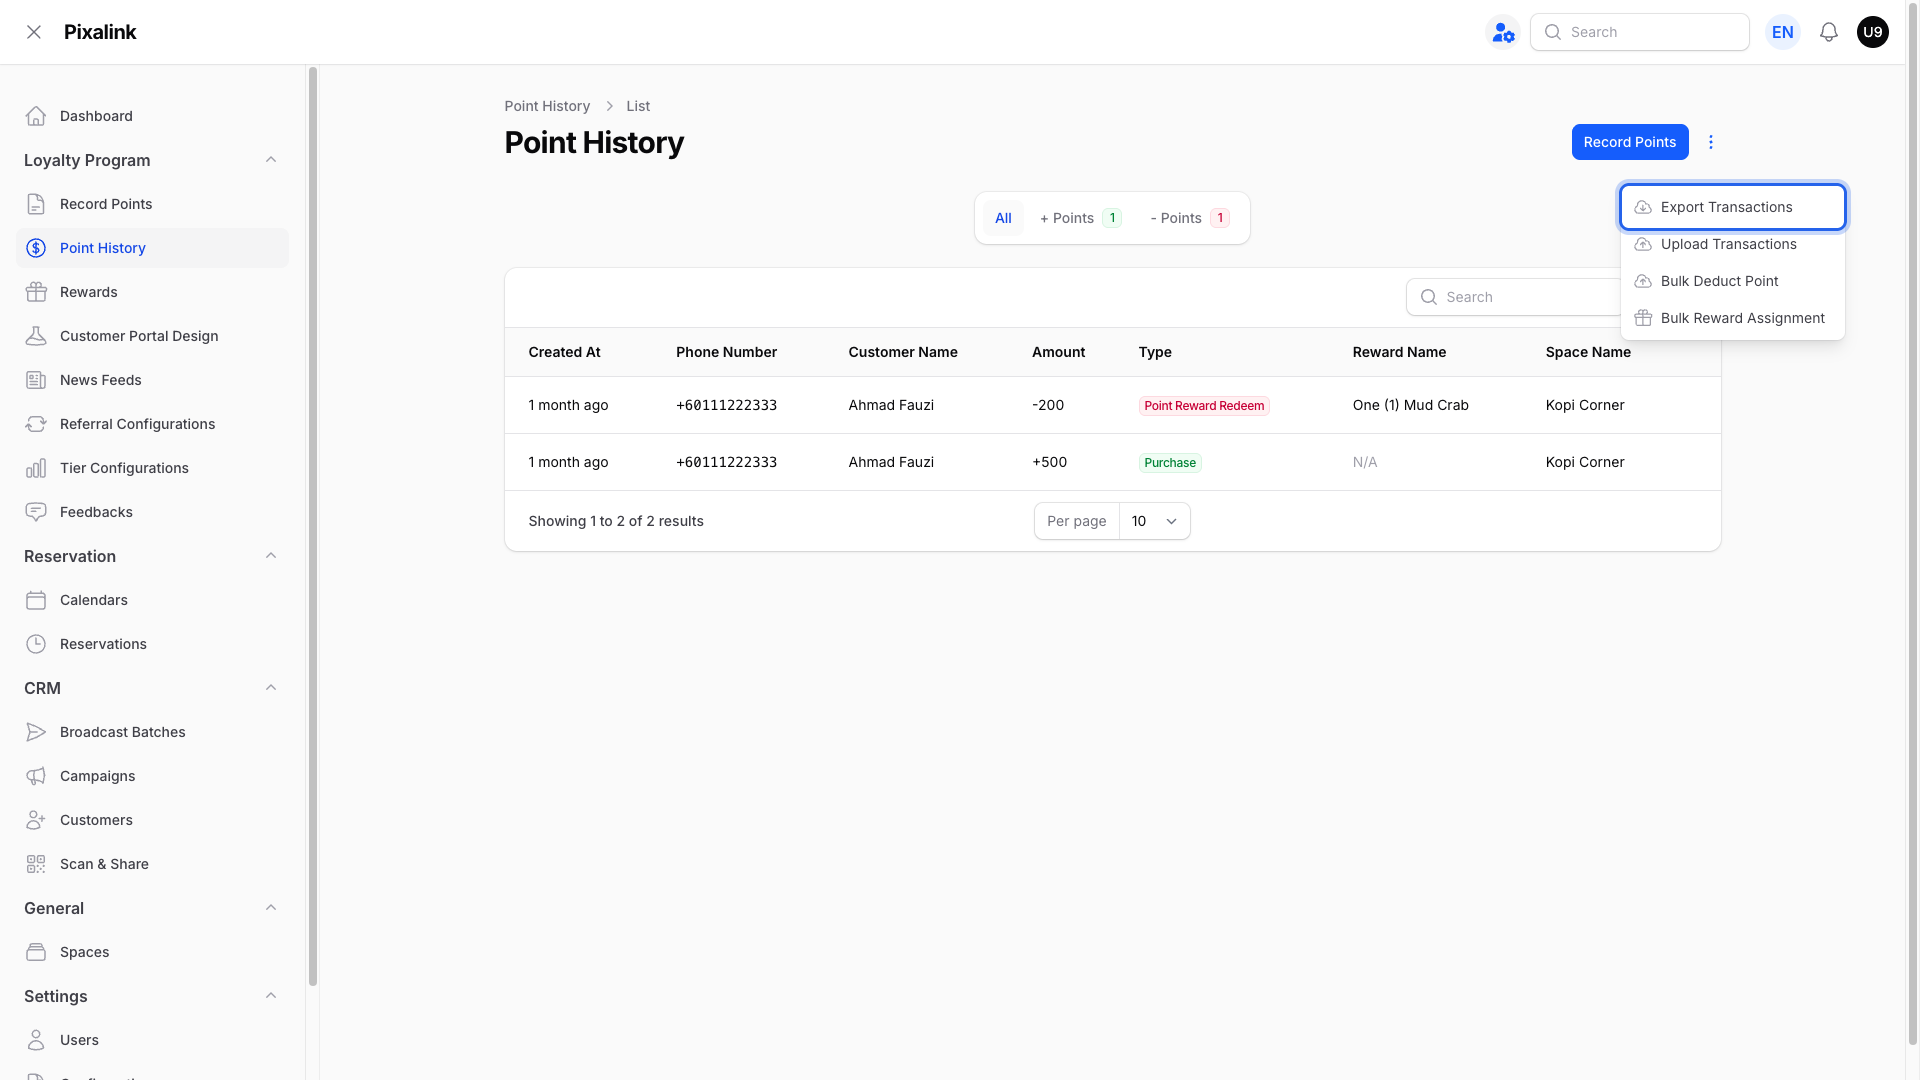
Task: Go to Customers in the sidebar
Action: [152, 820]
